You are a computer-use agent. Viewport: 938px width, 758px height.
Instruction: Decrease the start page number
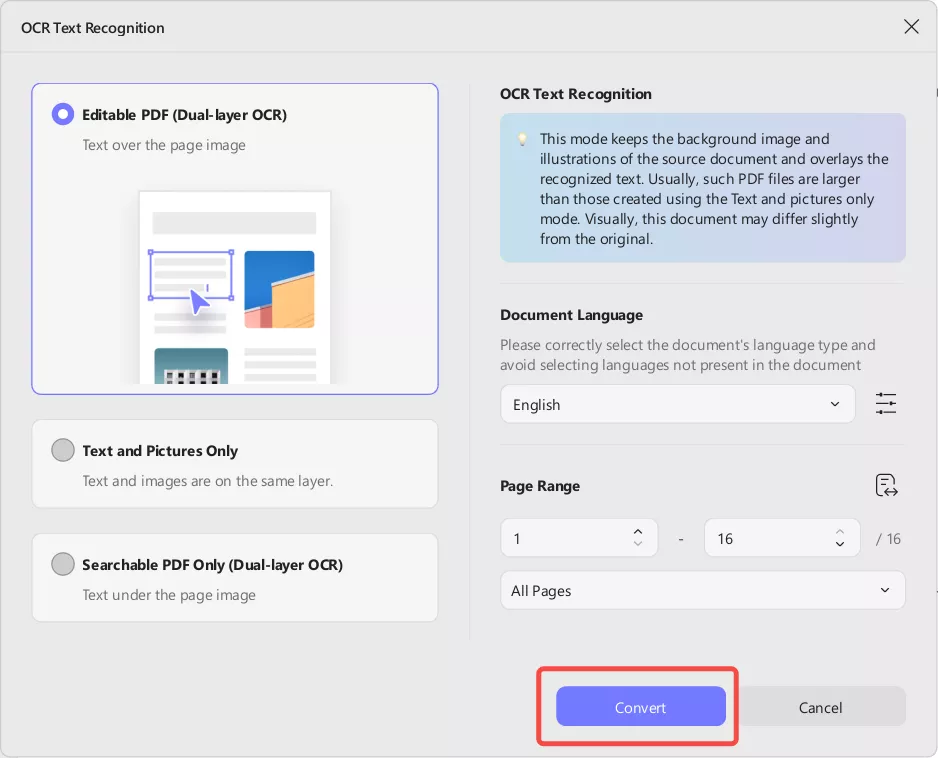pyautogui.click(x=638, y=544)
